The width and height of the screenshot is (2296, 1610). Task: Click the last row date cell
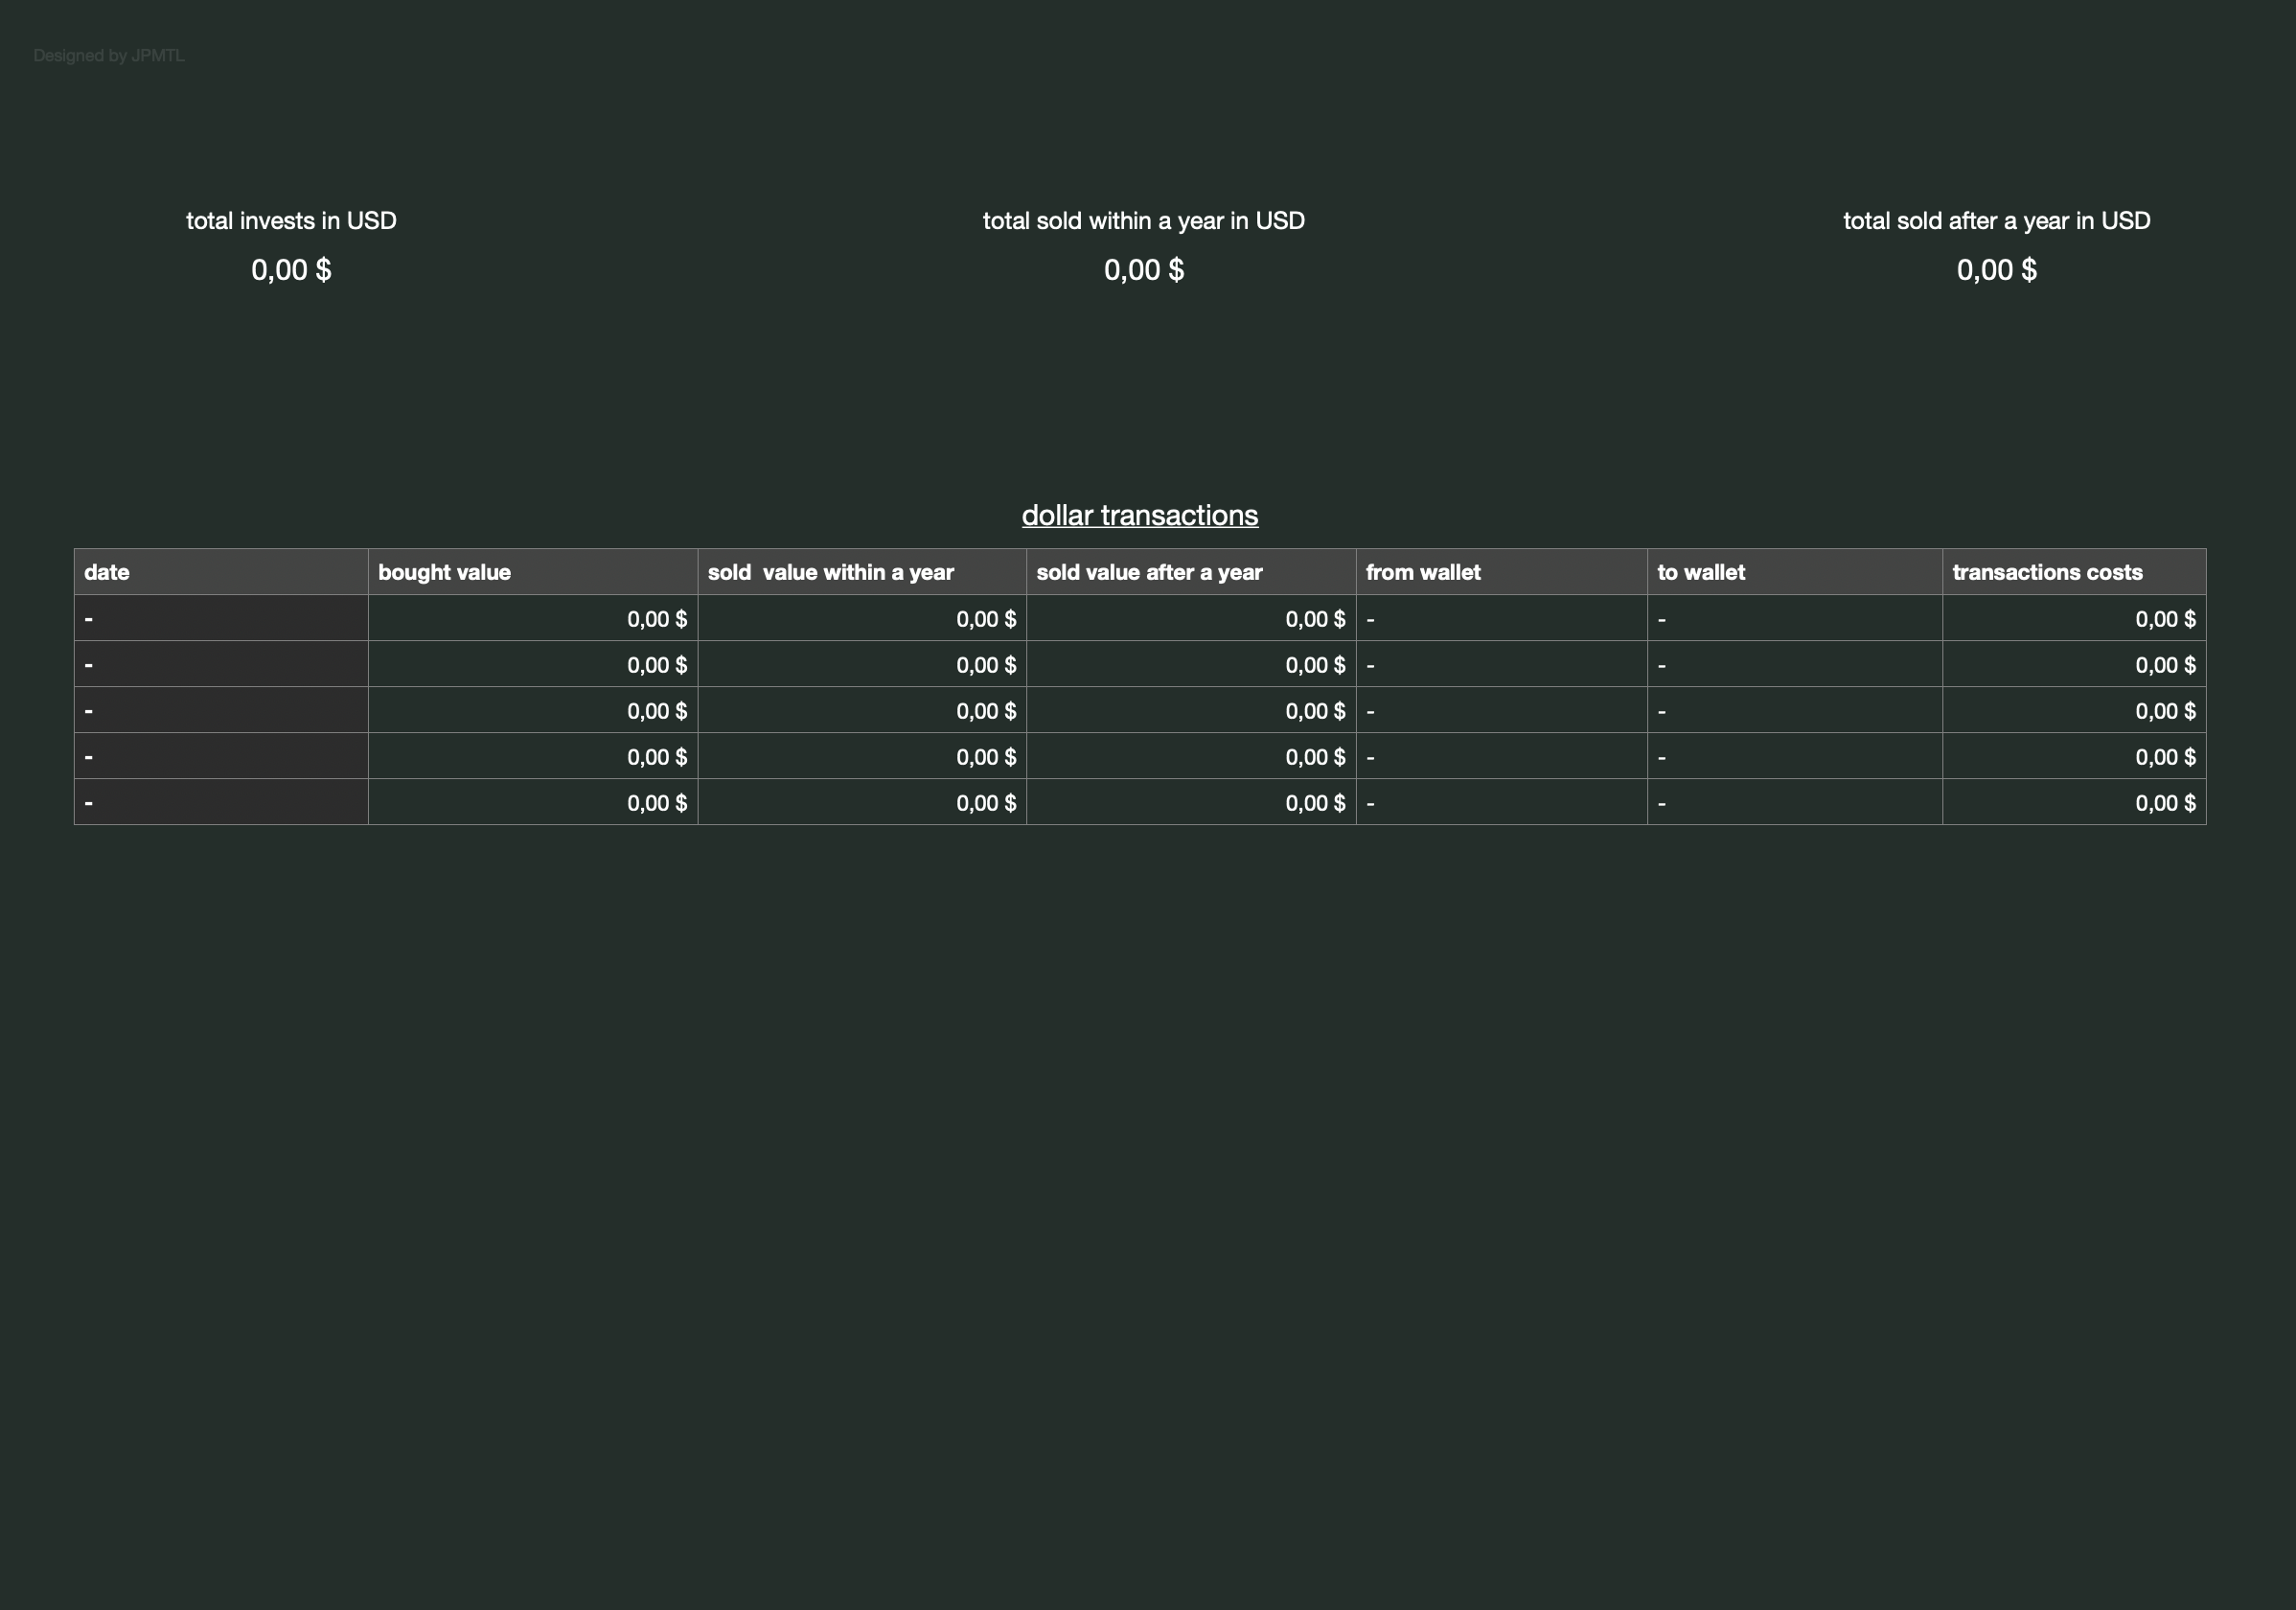pos(221,802)
